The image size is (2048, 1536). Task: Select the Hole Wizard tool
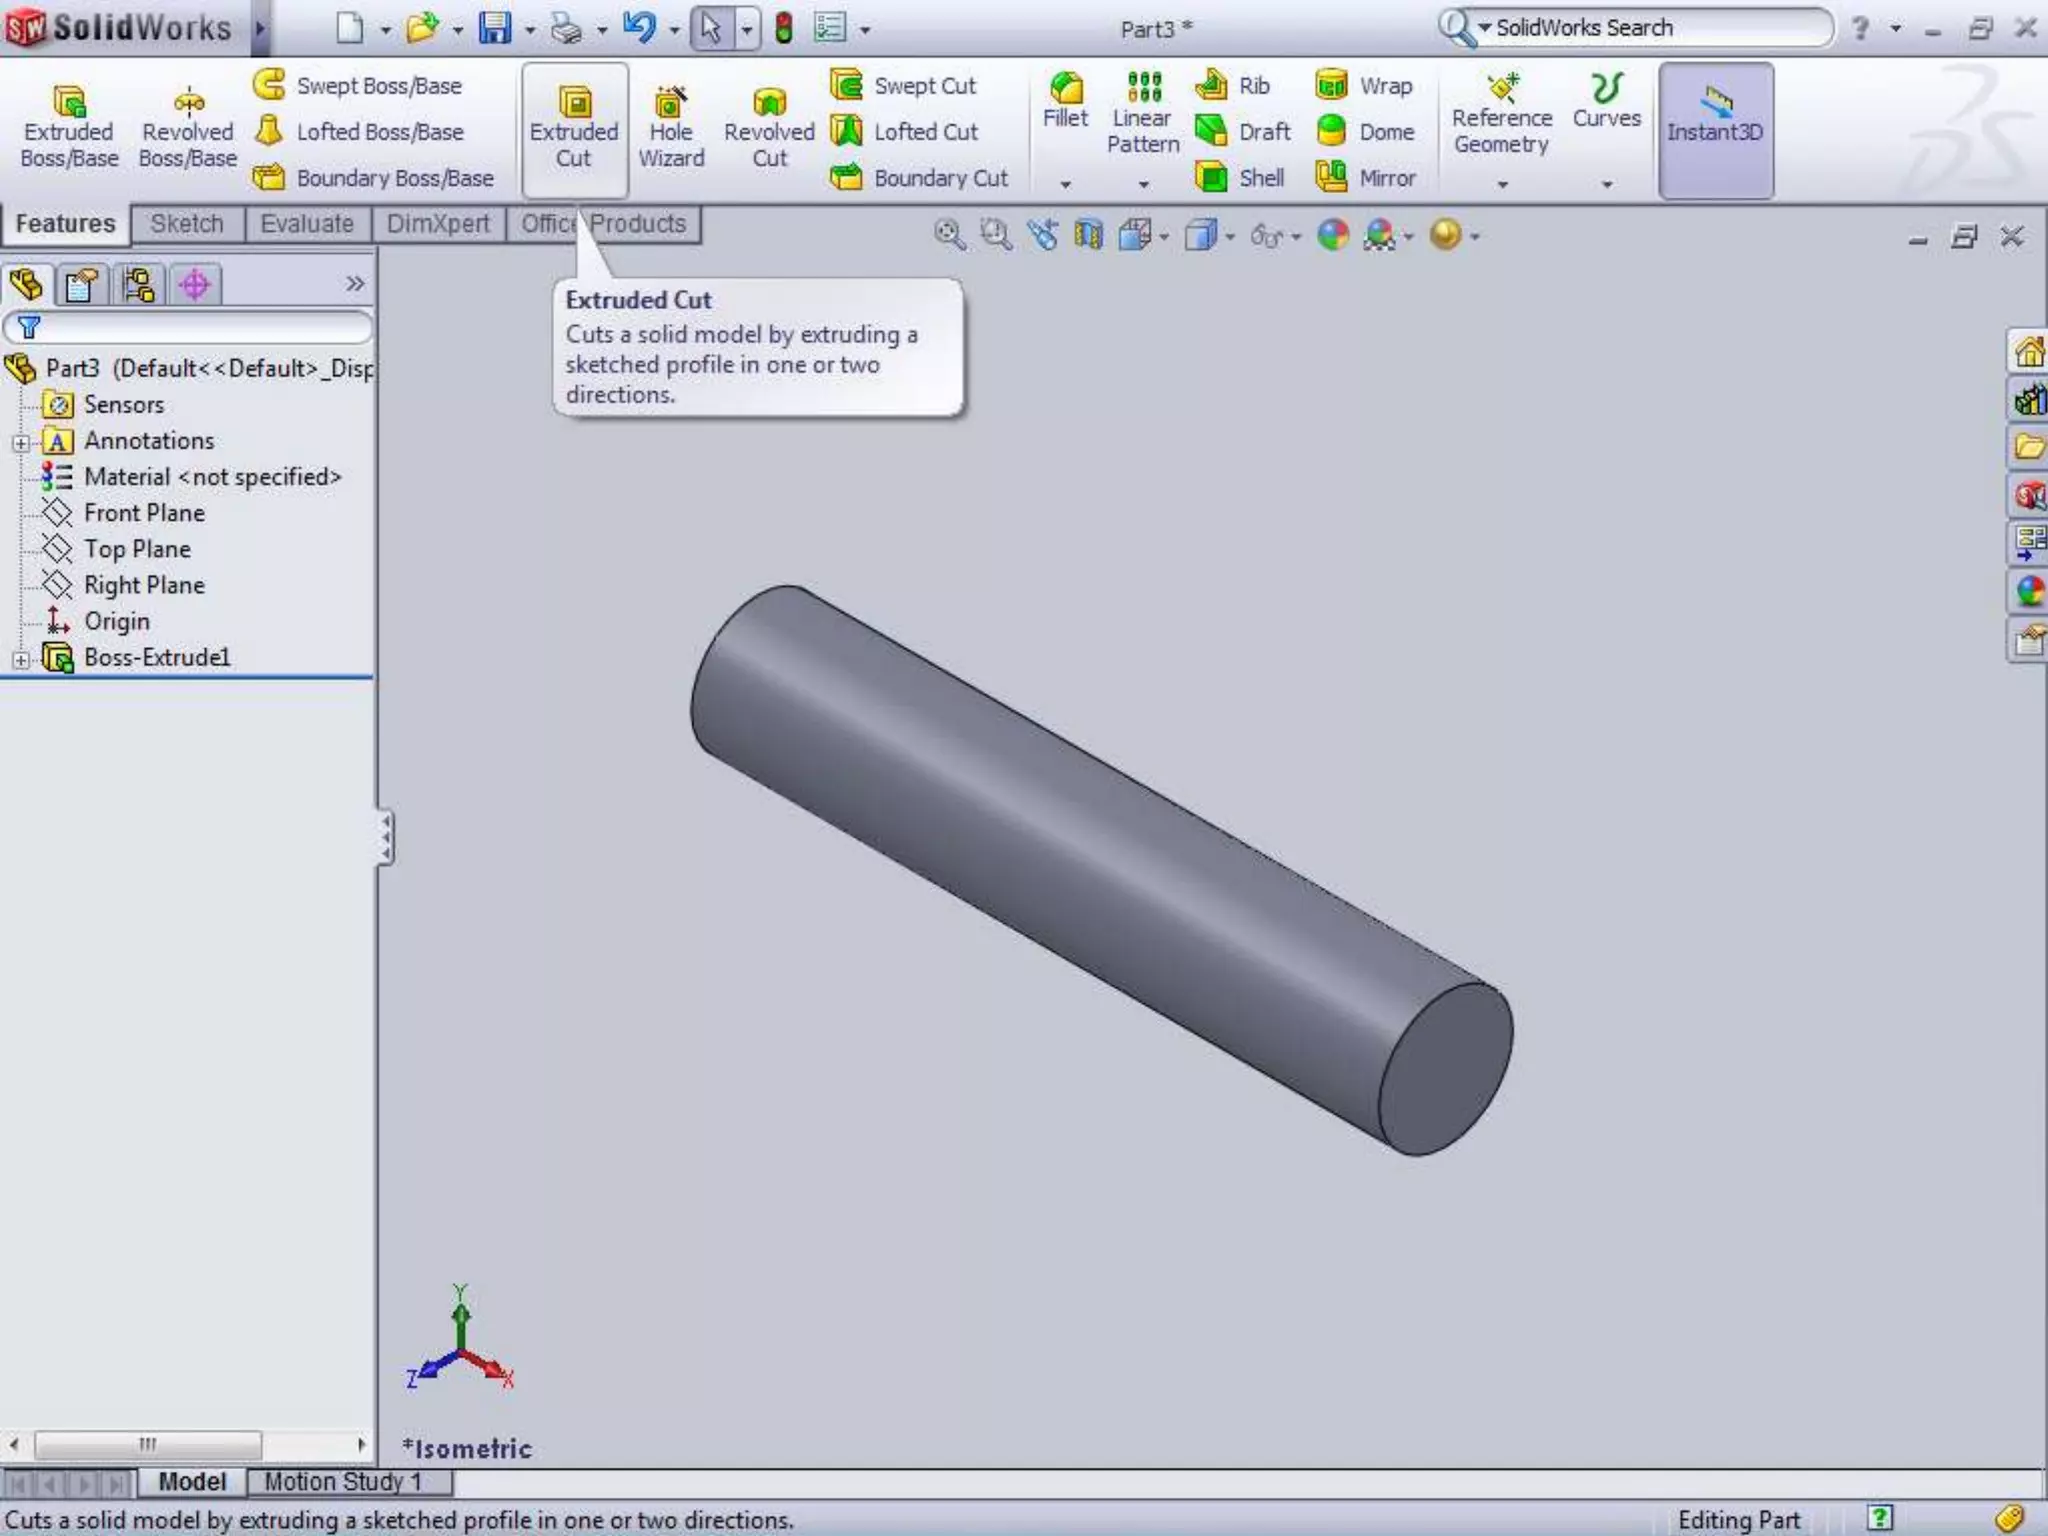coord(671,127)
